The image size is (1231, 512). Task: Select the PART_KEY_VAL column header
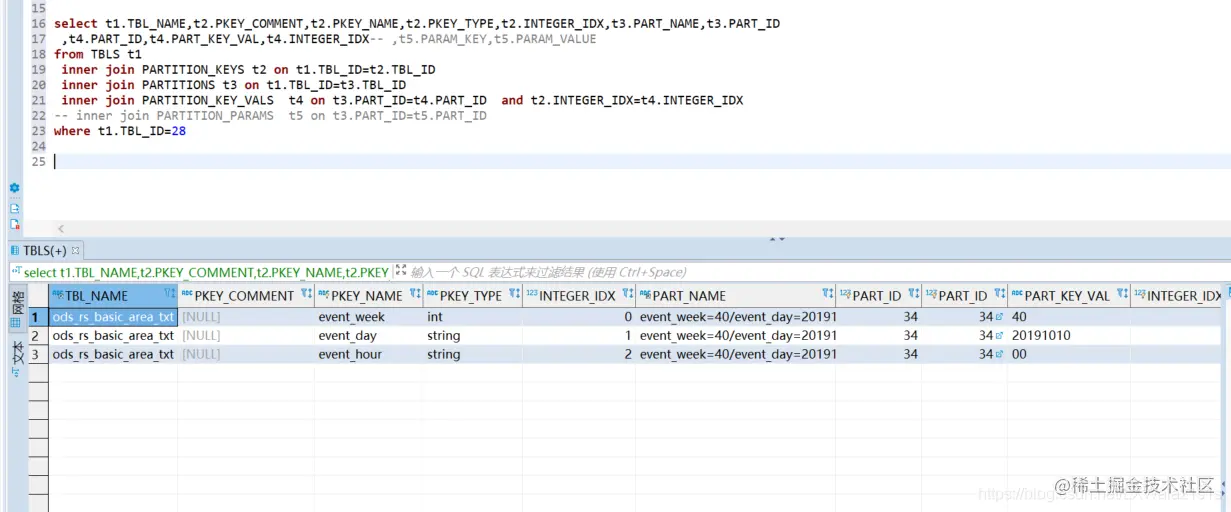[x=1067, y=295]
